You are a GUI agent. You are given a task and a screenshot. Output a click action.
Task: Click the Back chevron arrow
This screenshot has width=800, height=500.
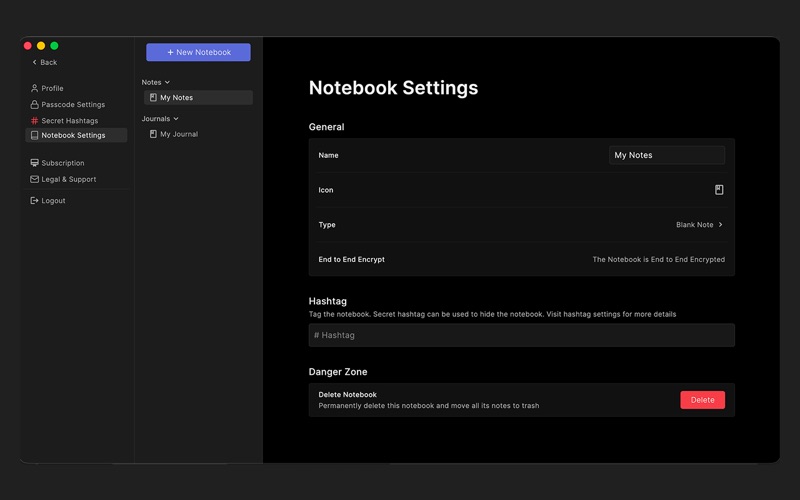(34, 62)
